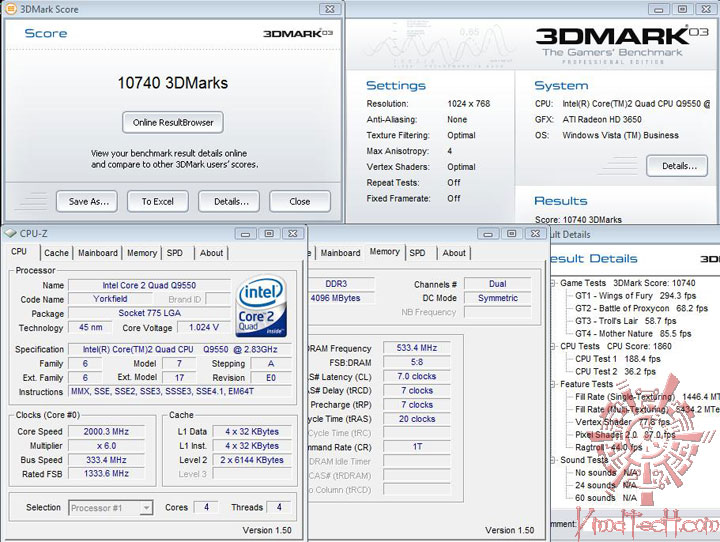The image size is (720, 542).
Task: Maximize the 3DMark03 main window
Action: point(683,9)
